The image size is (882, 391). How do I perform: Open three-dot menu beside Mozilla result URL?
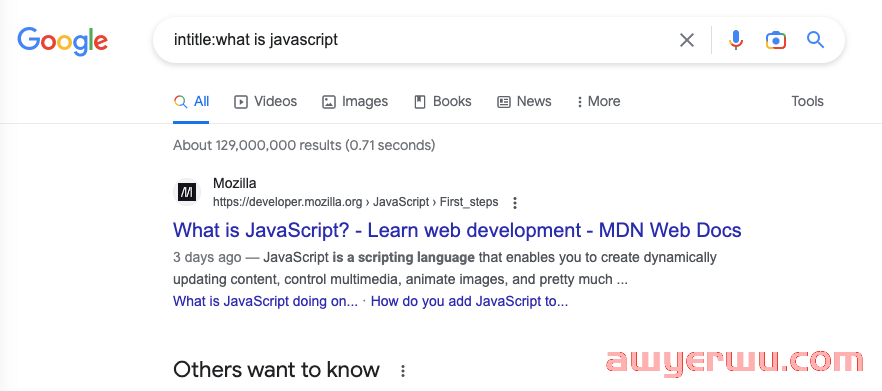coord(514,203)
